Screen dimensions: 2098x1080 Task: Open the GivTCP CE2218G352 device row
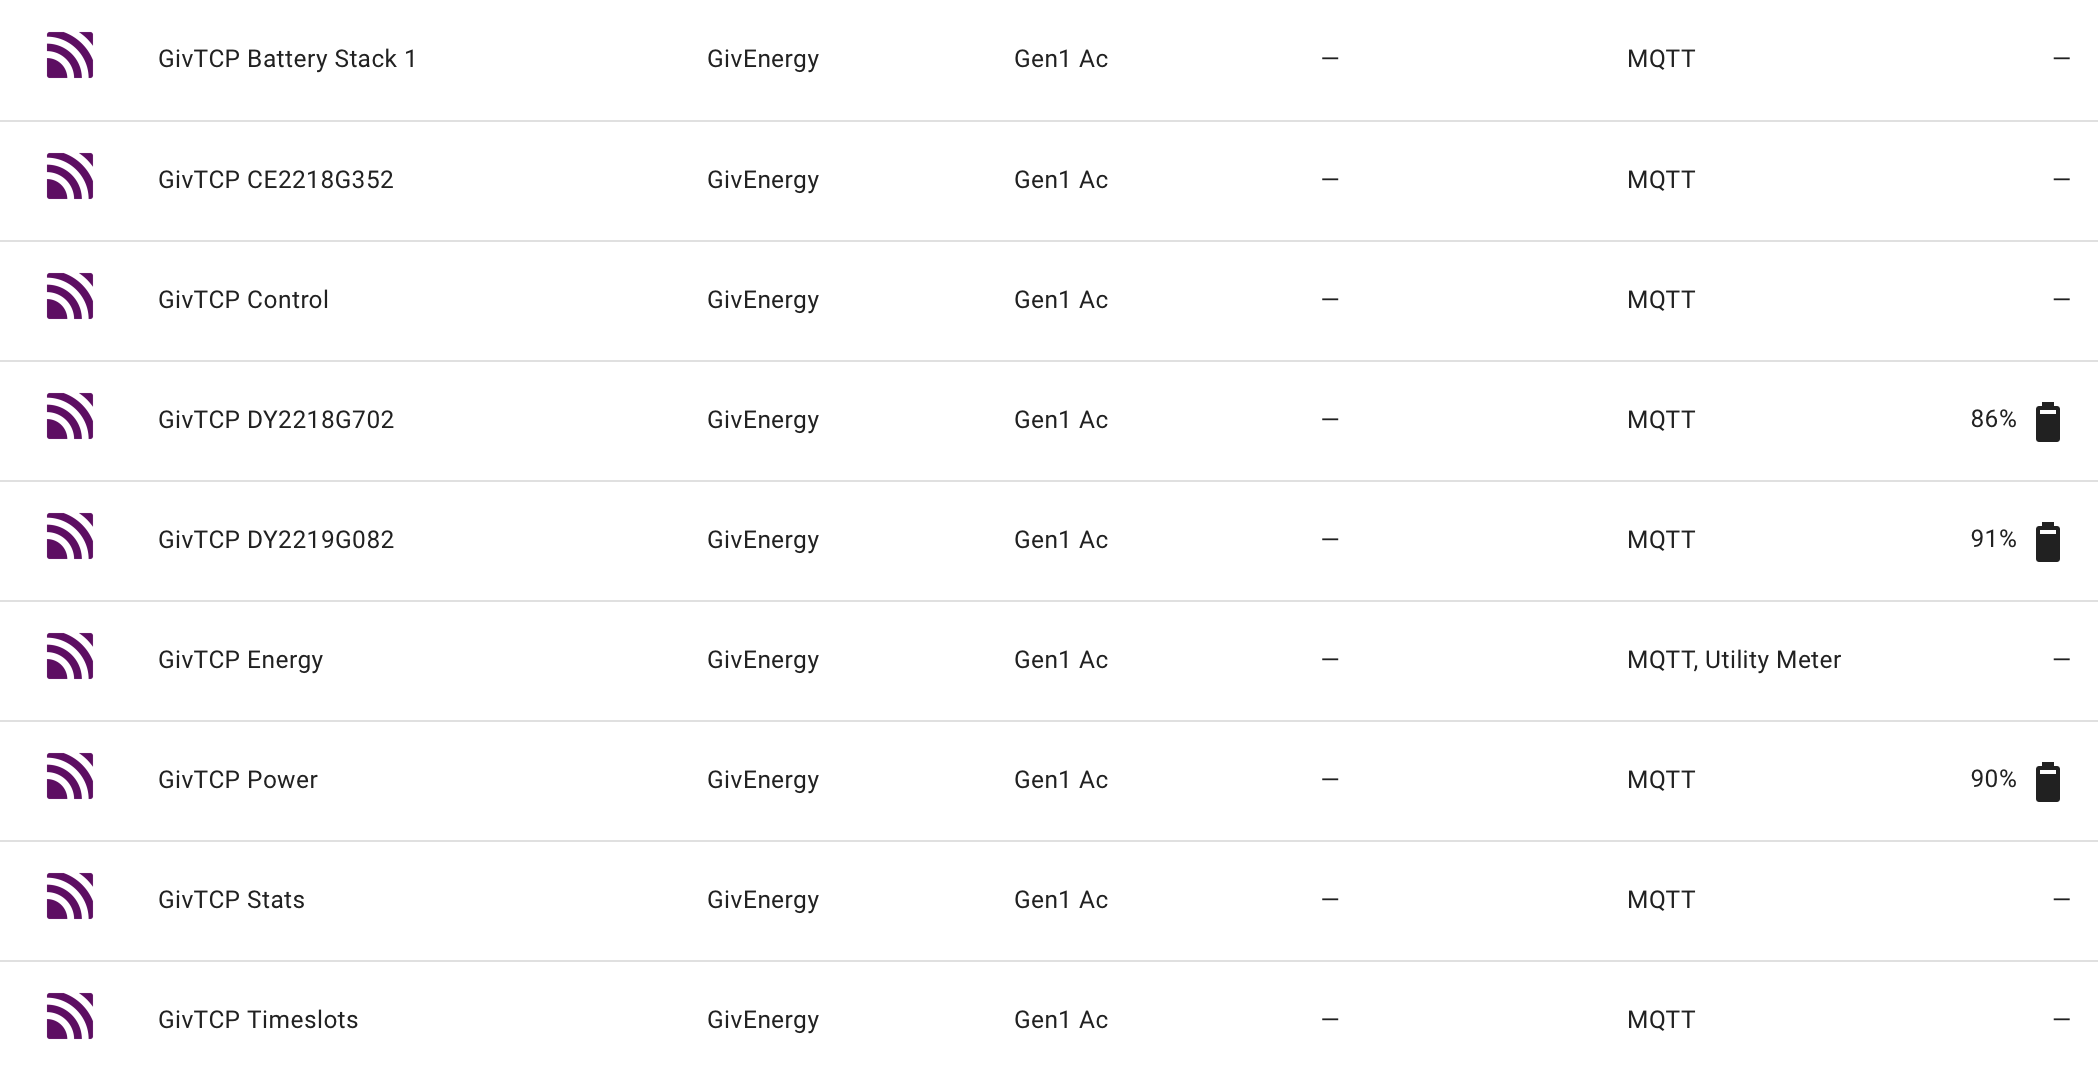pos(1049,180)
